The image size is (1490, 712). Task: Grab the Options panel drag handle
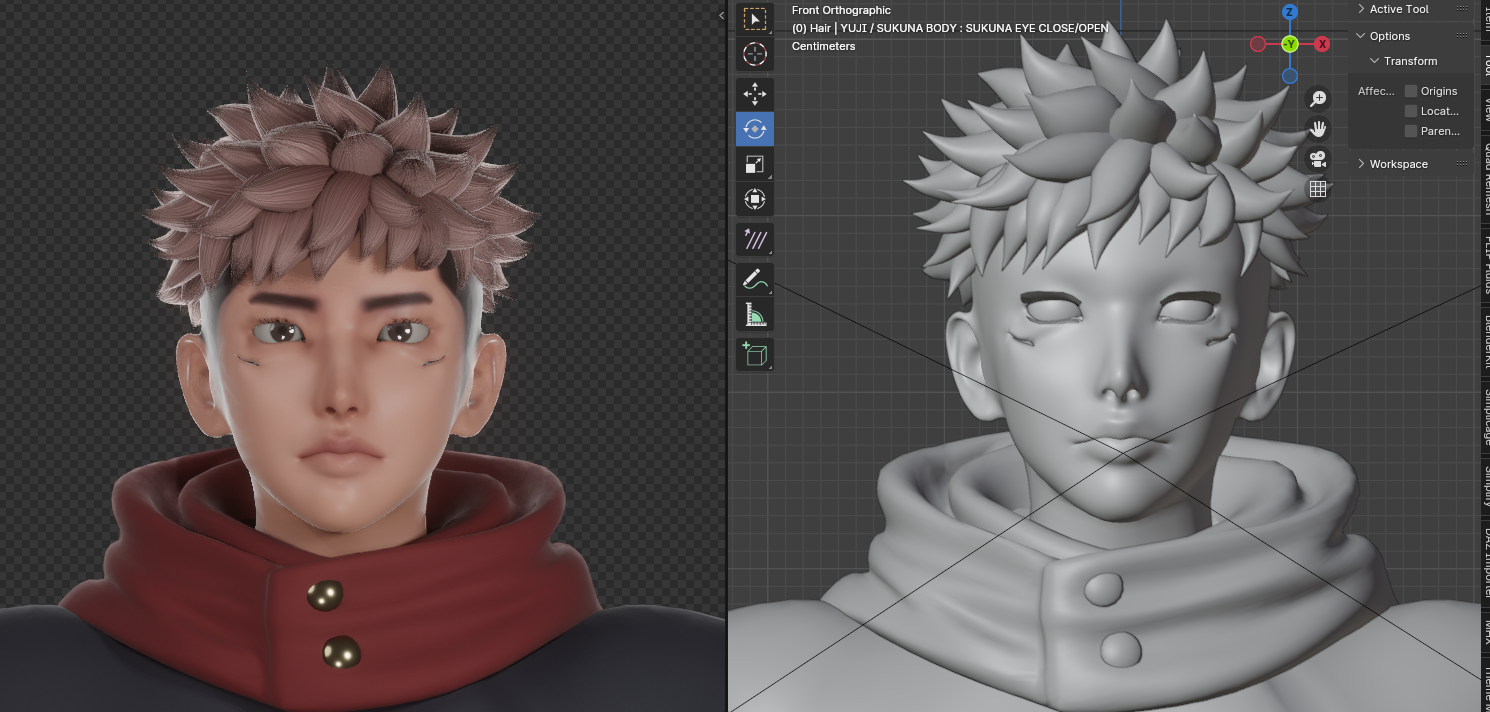coord(1463,36)
